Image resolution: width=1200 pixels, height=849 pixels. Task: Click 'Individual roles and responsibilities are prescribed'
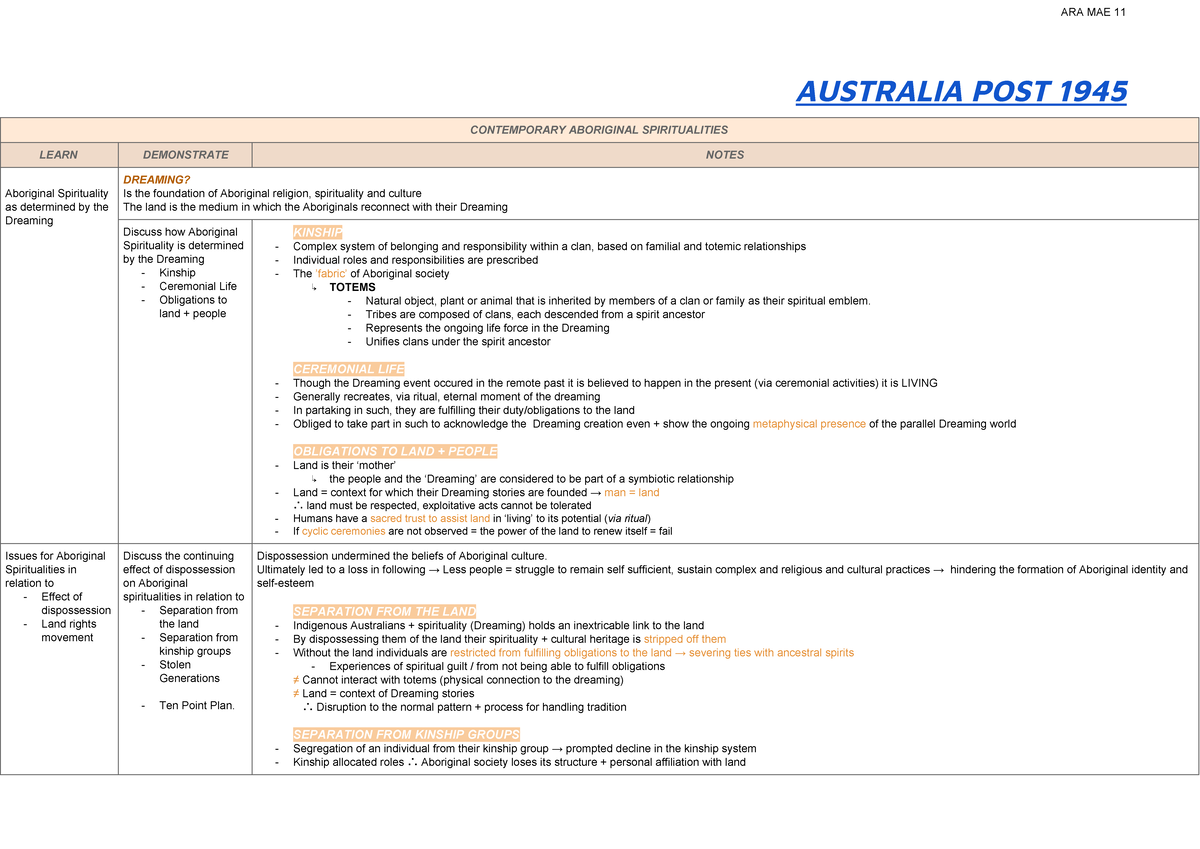415,260
